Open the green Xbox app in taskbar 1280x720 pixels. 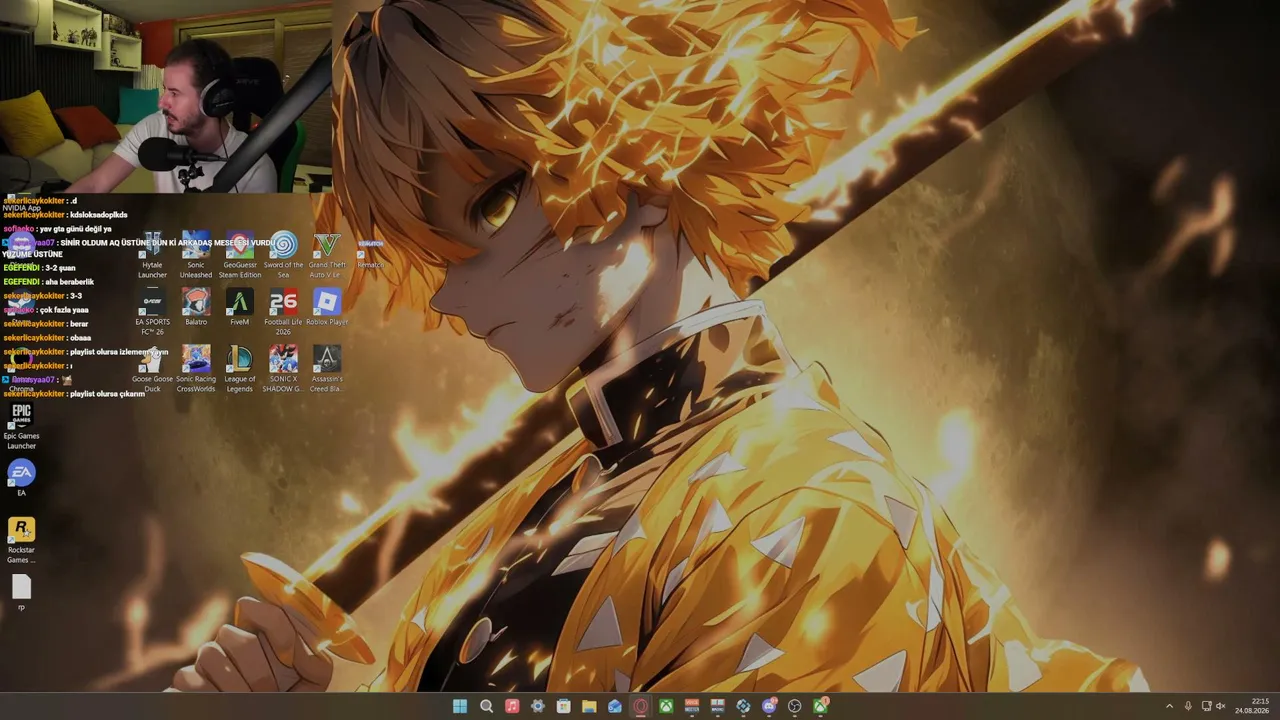point(666,706)
